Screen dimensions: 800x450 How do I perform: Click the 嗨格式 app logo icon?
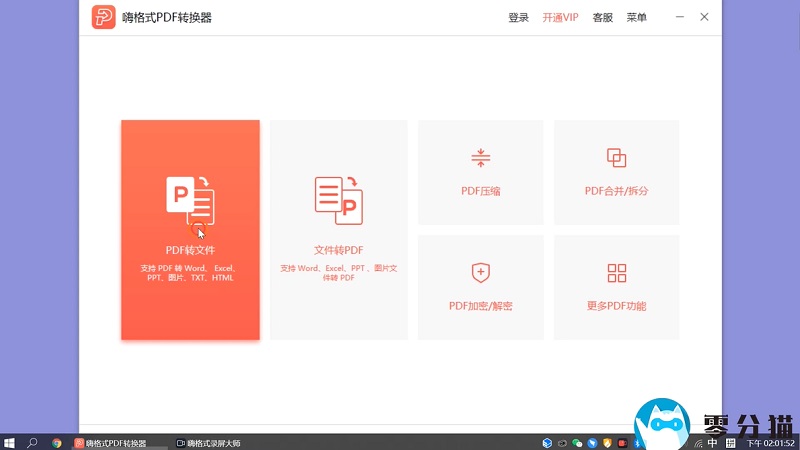coord(104,17)
